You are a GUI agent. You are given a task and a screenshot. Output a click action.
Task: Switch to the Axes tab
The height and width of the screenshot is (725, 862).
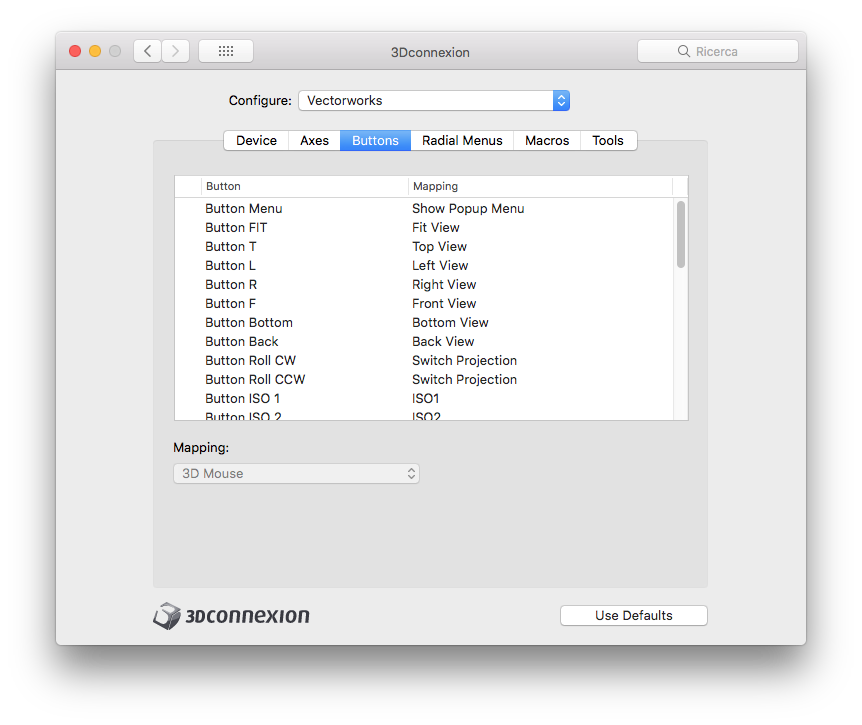click(314, 141)
